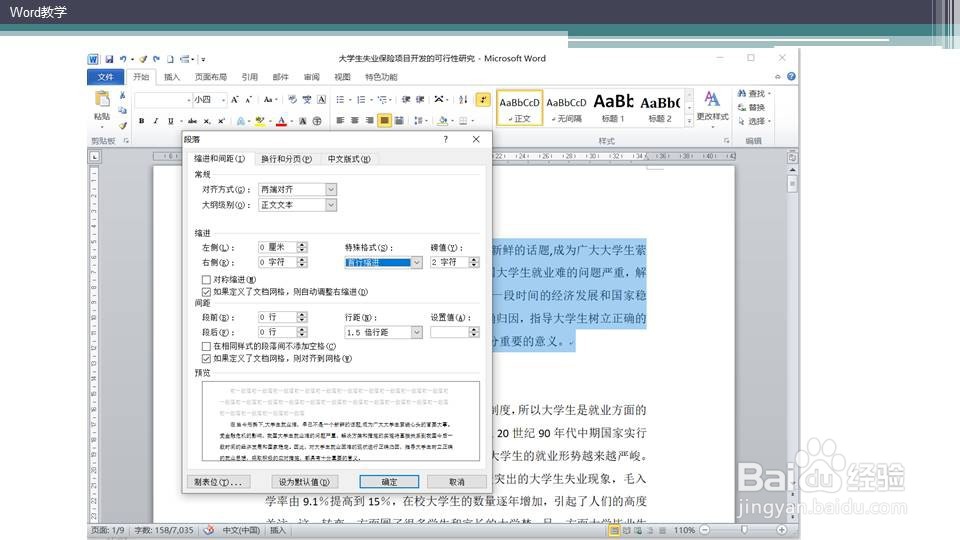Apply Underline formatting button
Viewport: 960px width, 540px height.
click(170, 121)
